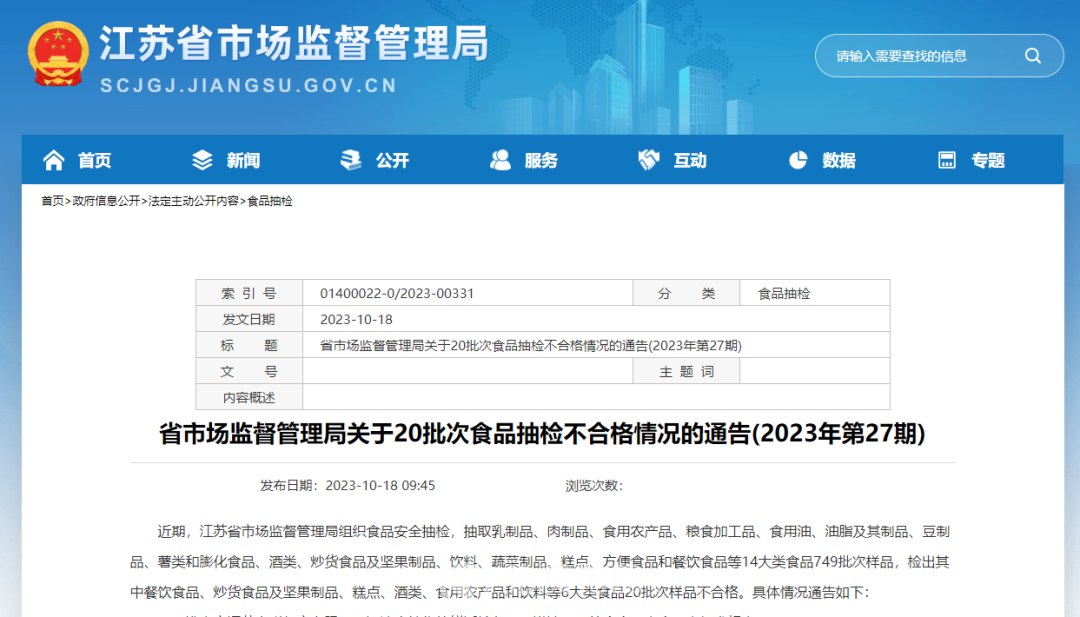Click 法定主动公开内容 breadcrumb link
This screenshot has height=617, width=1080.
point(194,201)
